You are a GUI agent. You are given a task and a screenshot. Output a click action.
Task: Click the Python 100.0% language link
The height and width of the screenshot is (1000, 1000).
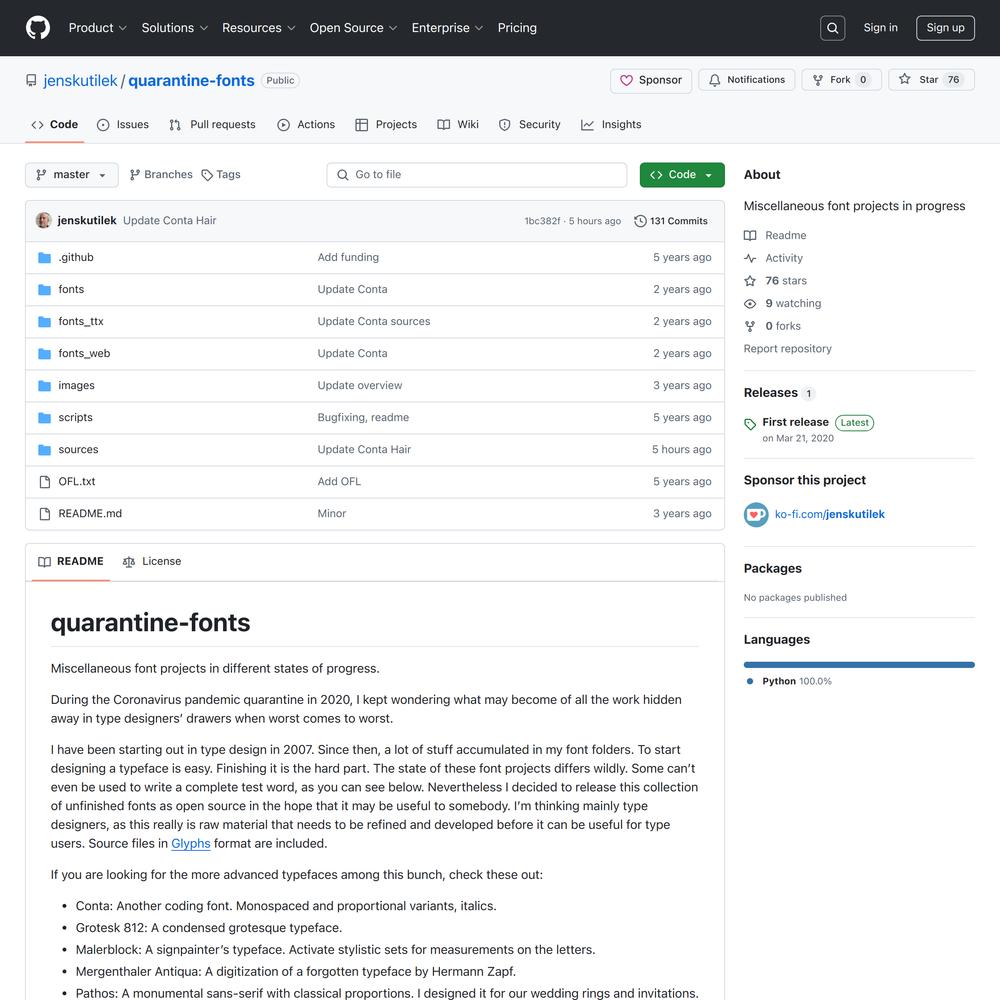790,682
